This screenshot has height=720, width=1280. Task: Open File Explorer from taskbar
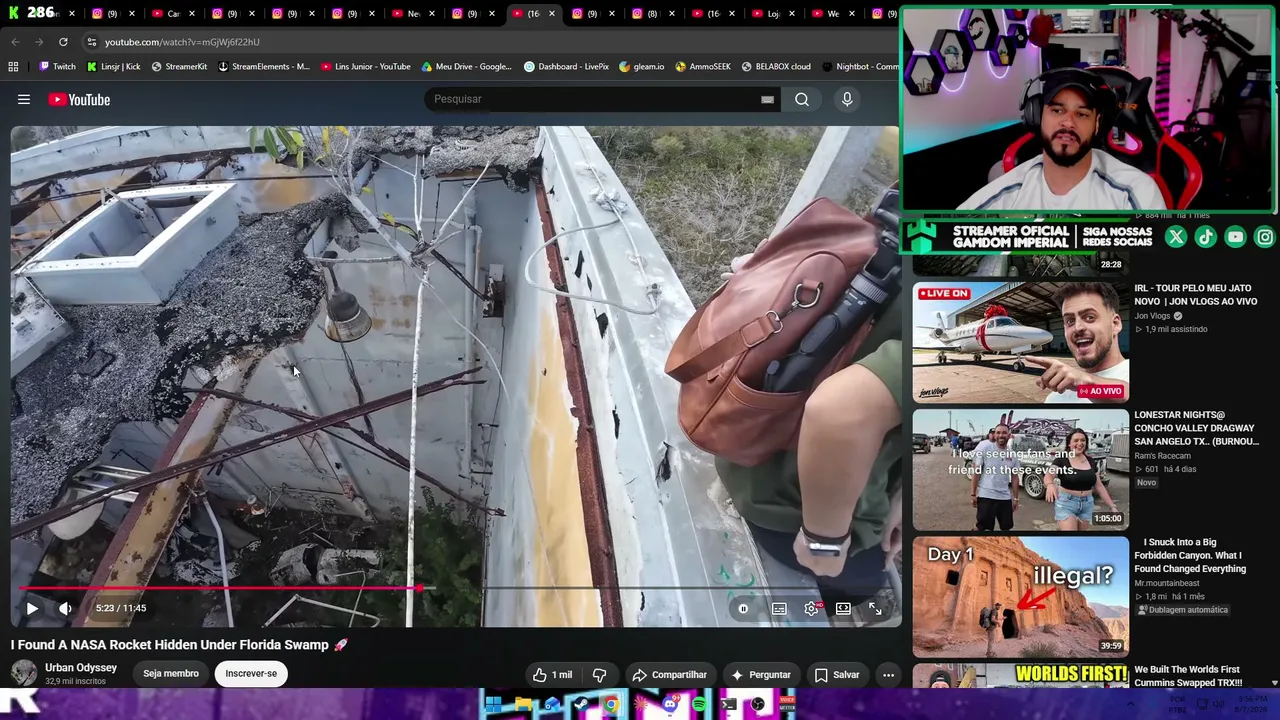523,705
